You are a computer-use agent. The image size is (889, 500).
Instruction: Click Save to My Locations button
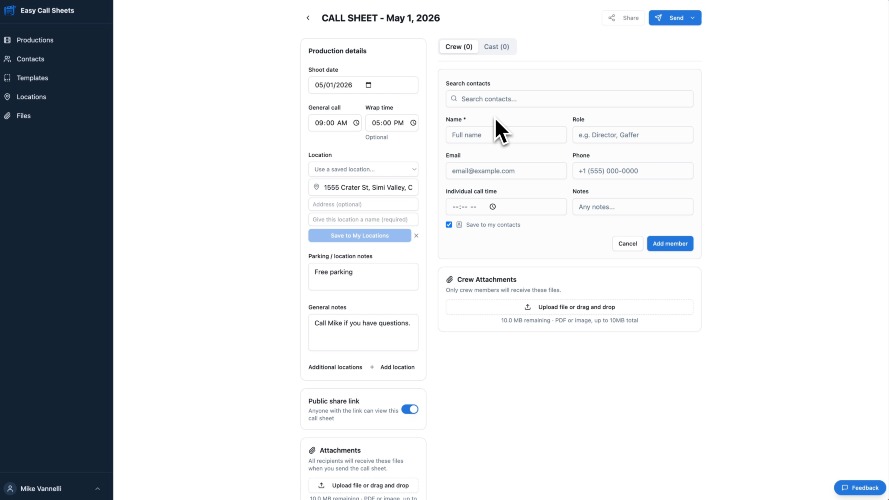click(359, 236)
